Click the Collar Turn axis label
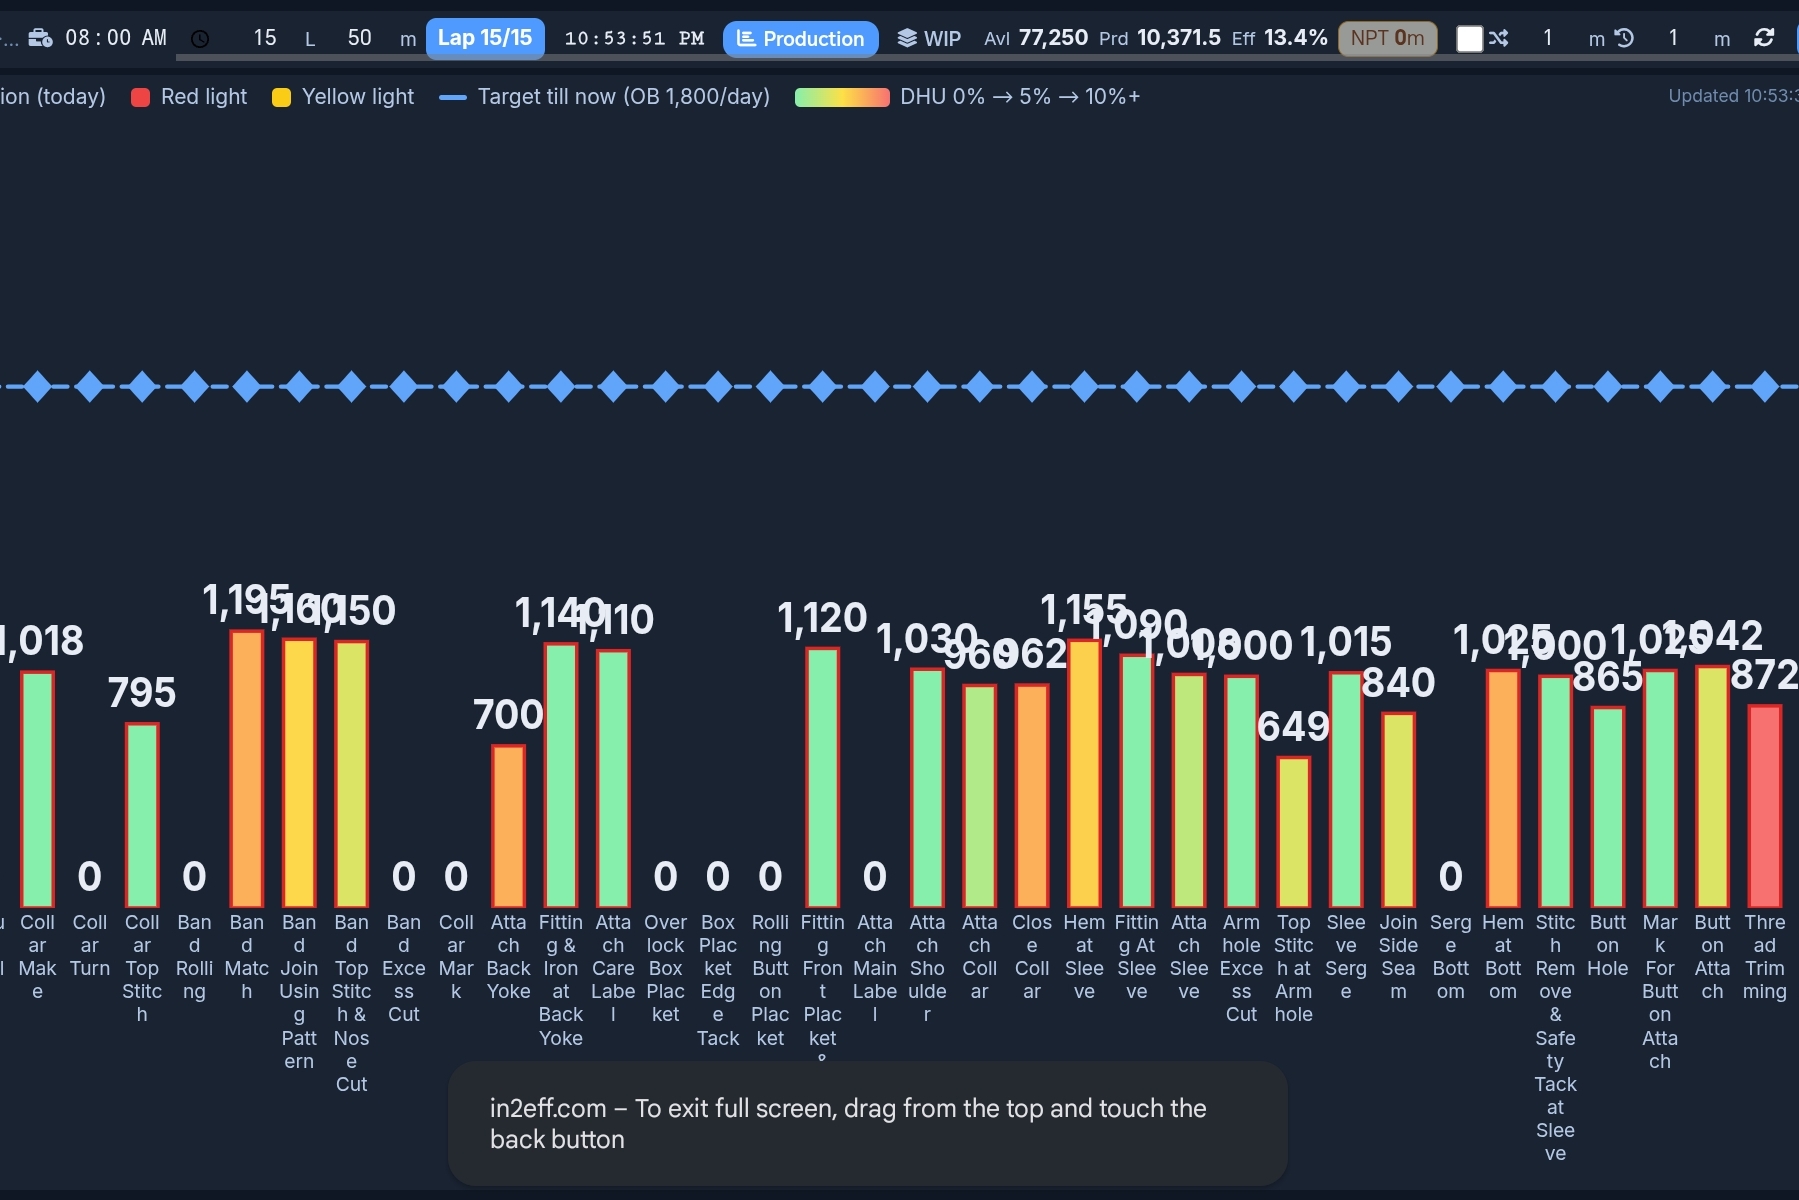The width and height of the screenshot is (1799, 1200). [89, 945]
